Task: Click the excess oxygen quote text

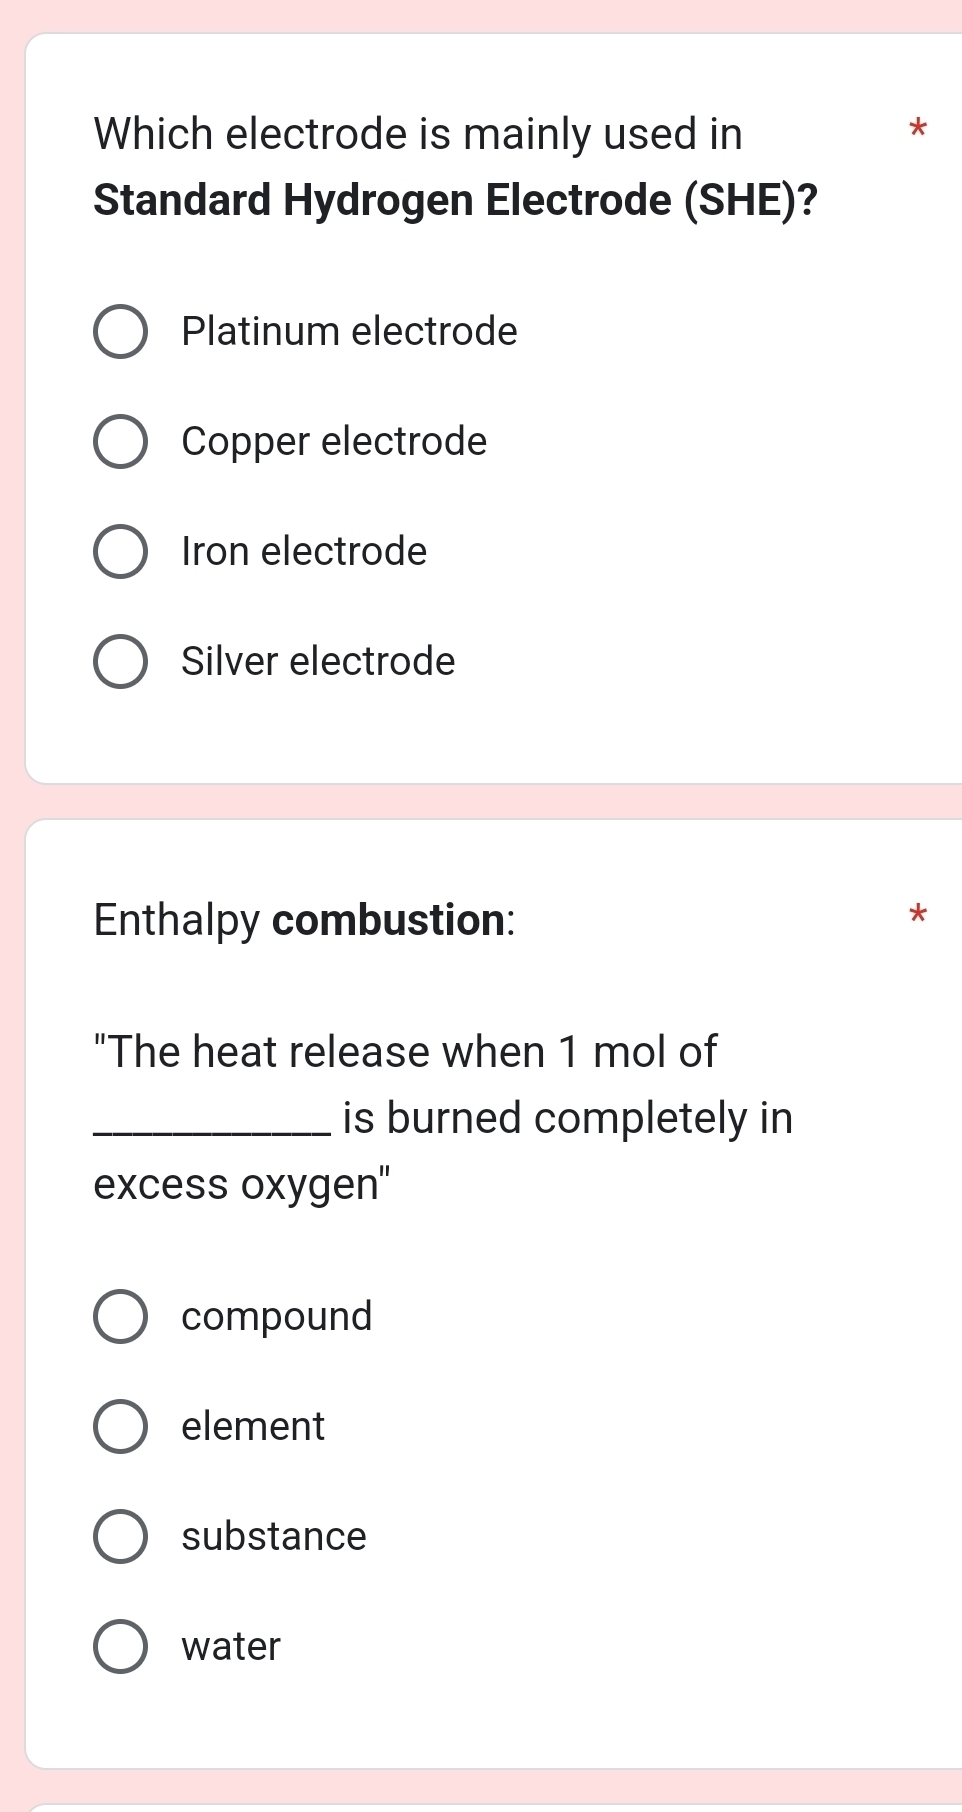Action: click(240, 1184)
